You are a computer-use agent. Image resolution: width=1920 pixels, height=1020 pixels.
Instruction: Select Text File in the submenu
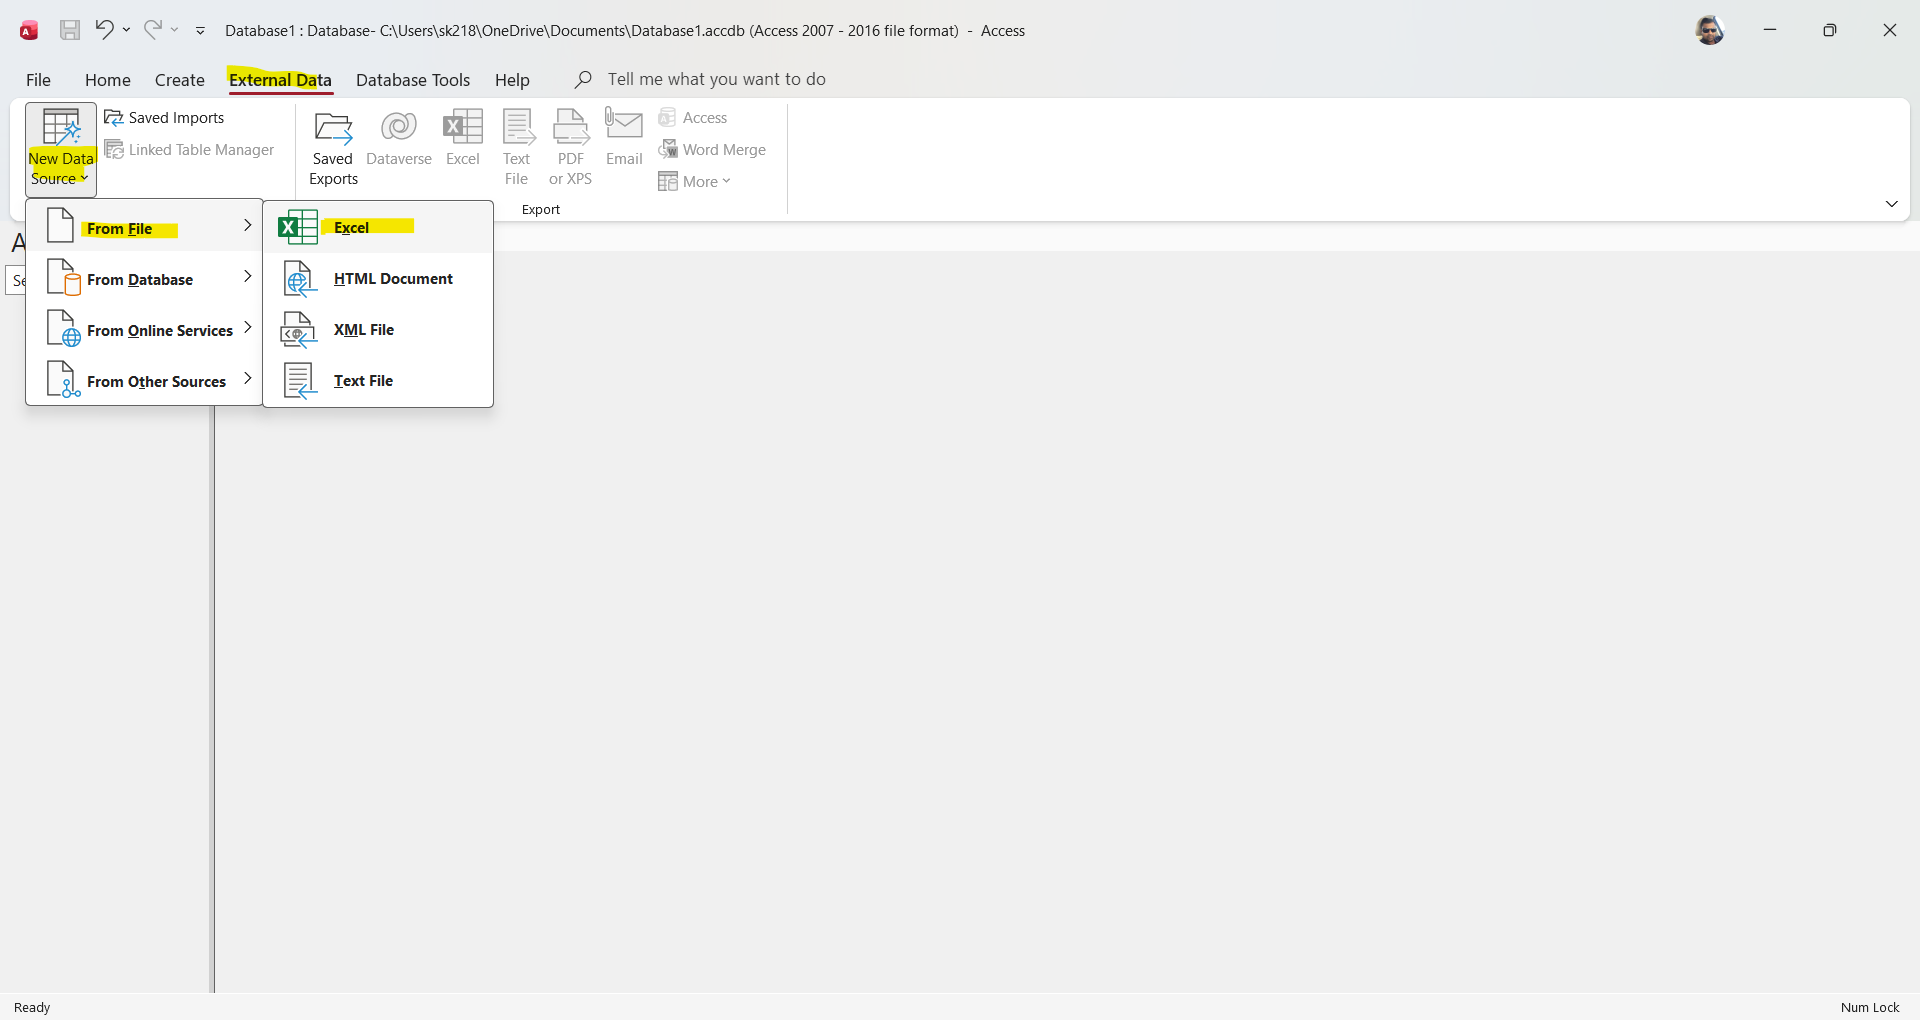coord(378,380)
